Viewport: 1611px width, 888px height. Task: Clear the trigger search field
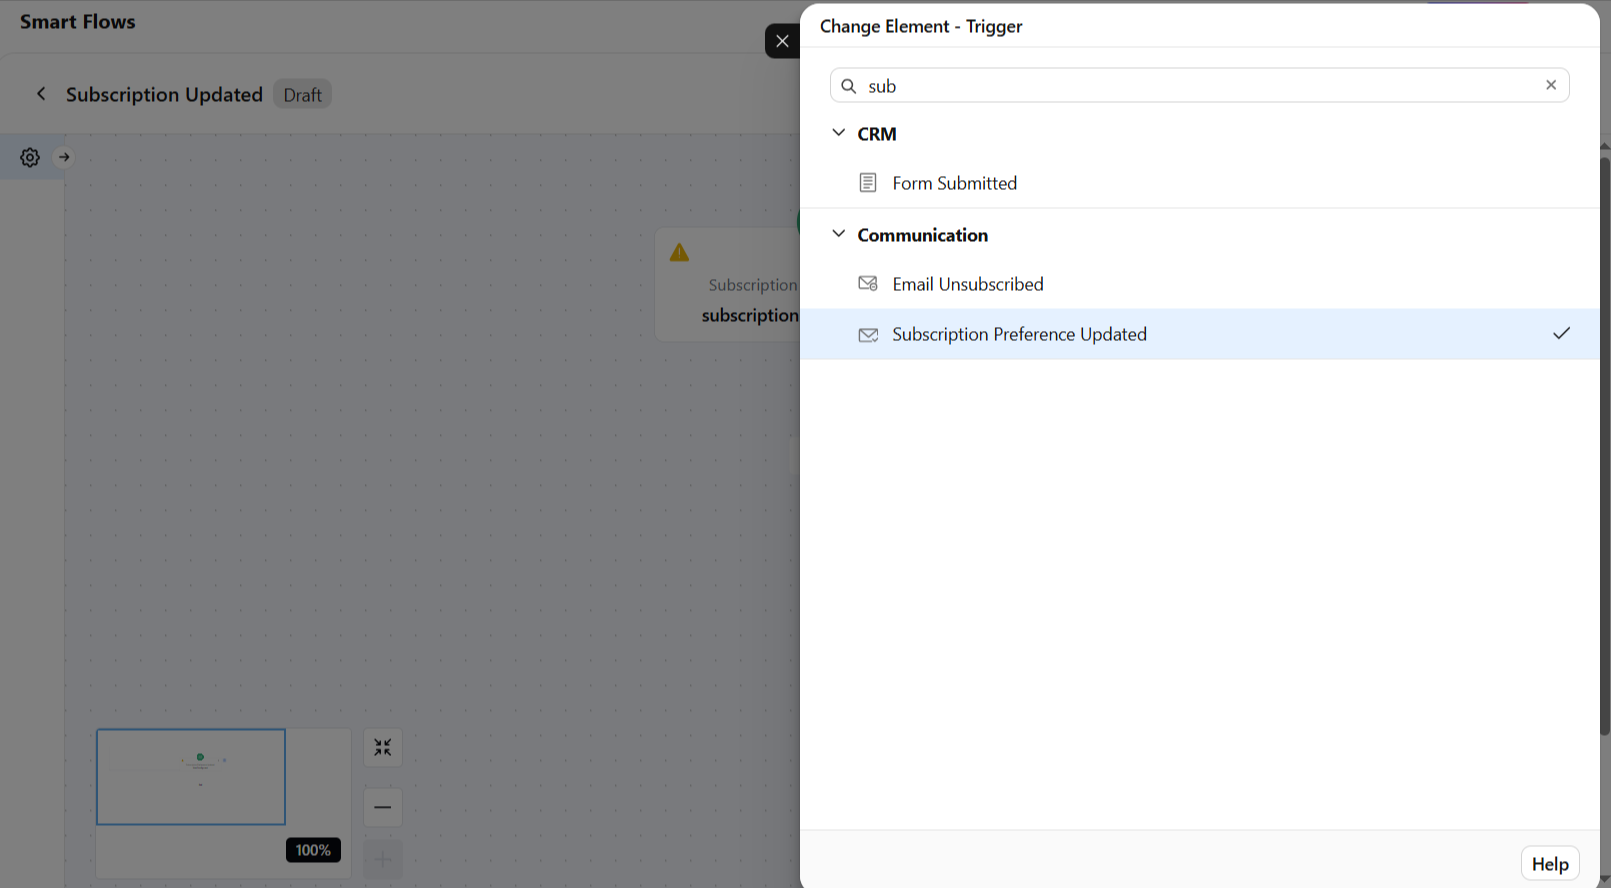(1551, 85)
